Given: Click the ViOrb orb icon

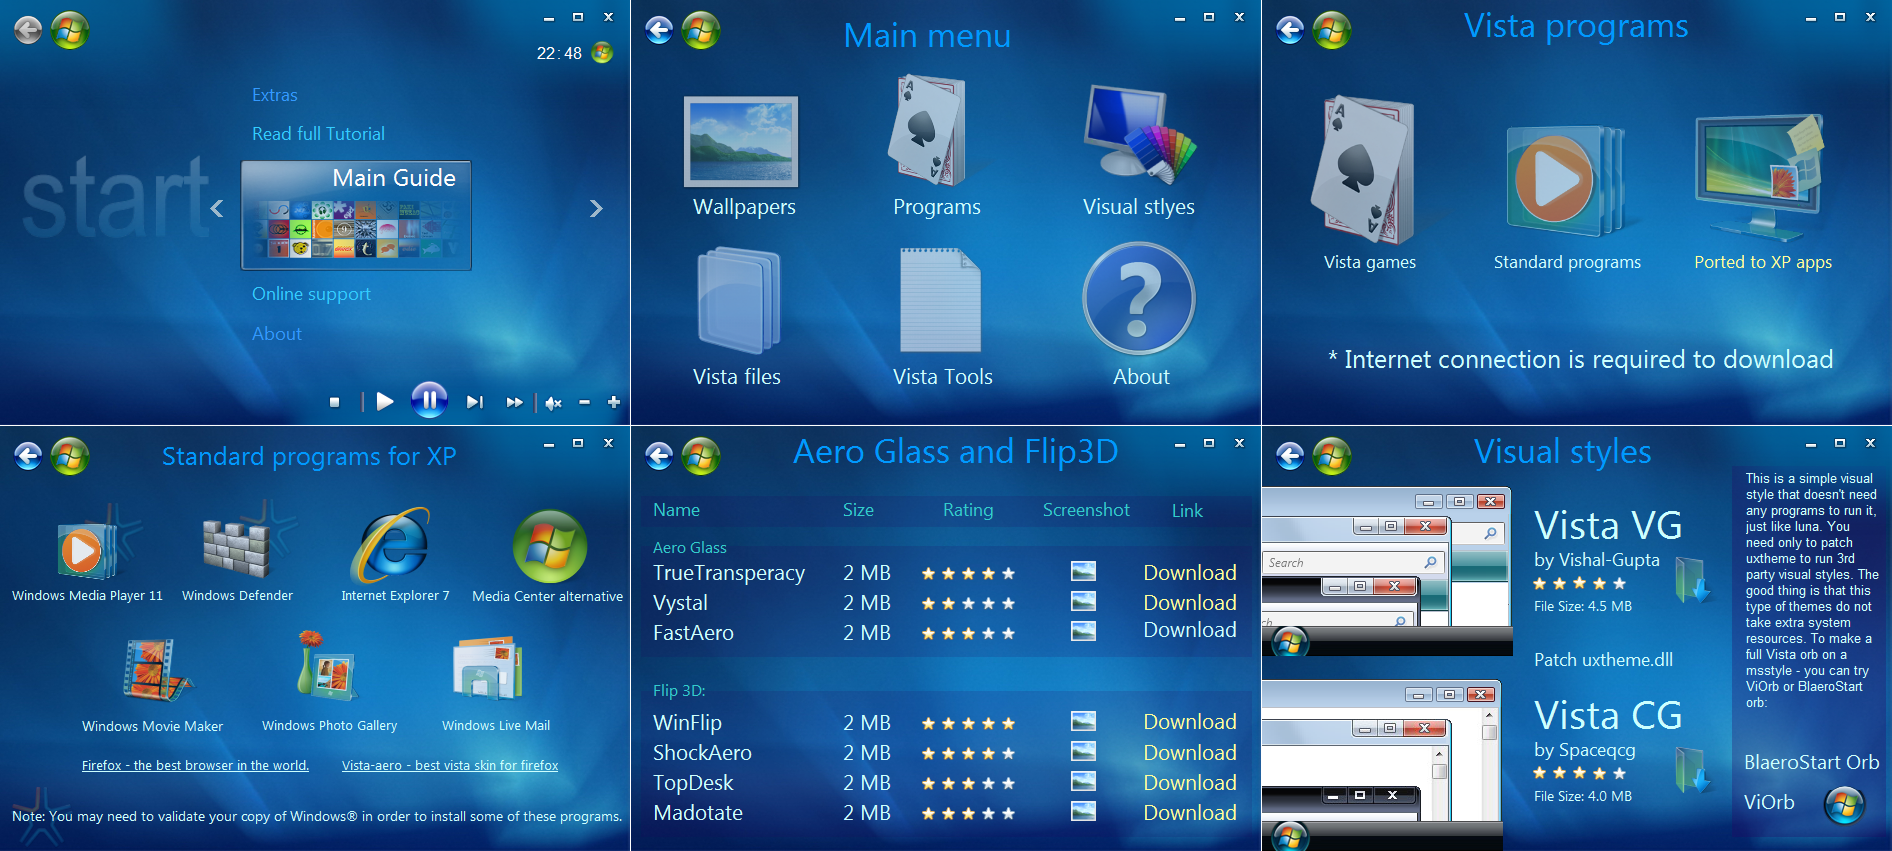Looking at the screenshot, I should 1845,805.
